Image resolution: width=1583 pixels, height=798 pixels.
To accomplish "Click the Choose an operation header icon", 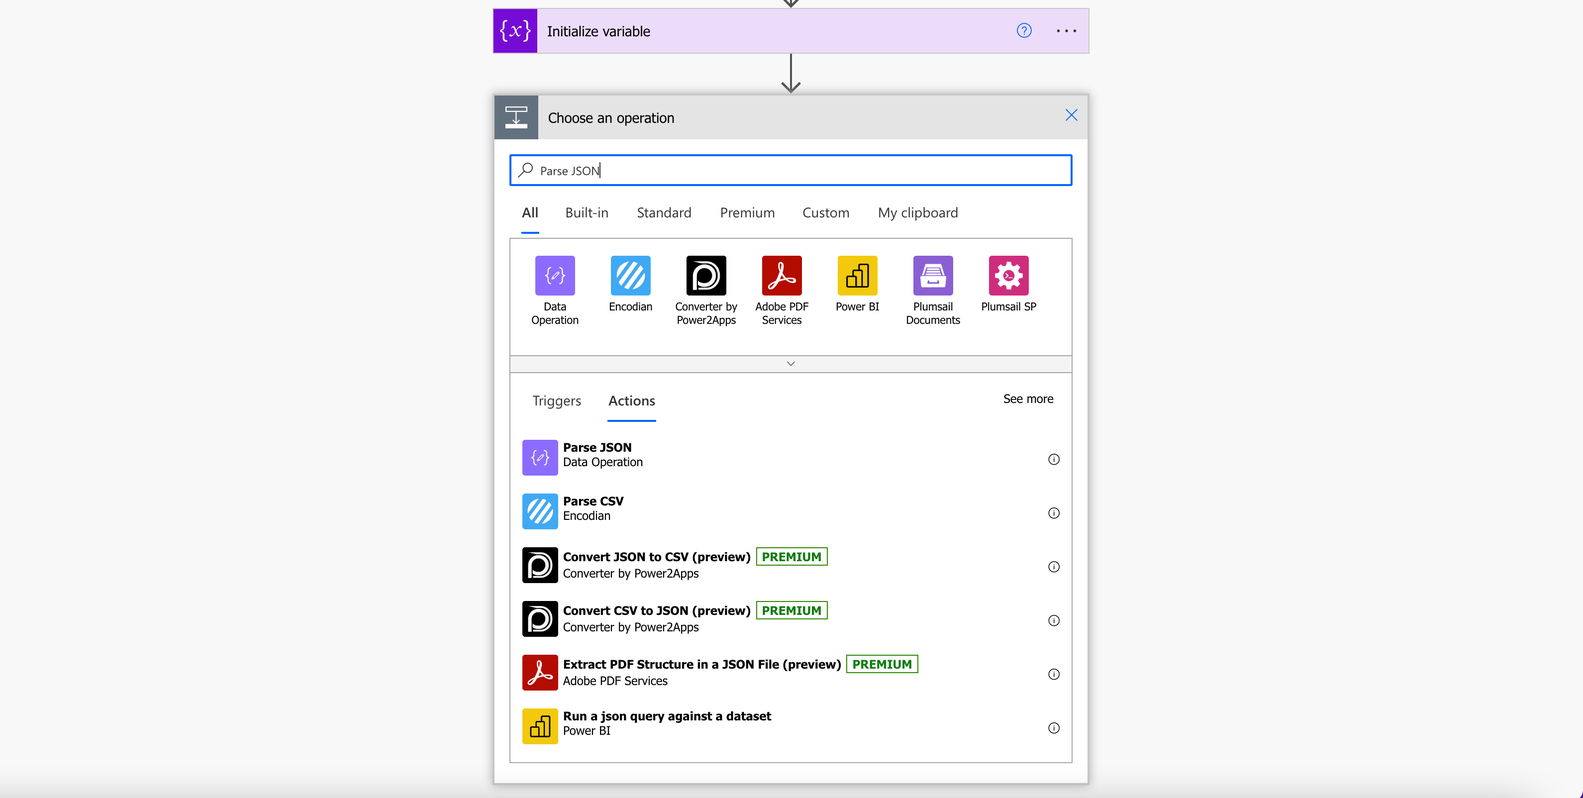I will pyautogui.click(x=516, y=117).
